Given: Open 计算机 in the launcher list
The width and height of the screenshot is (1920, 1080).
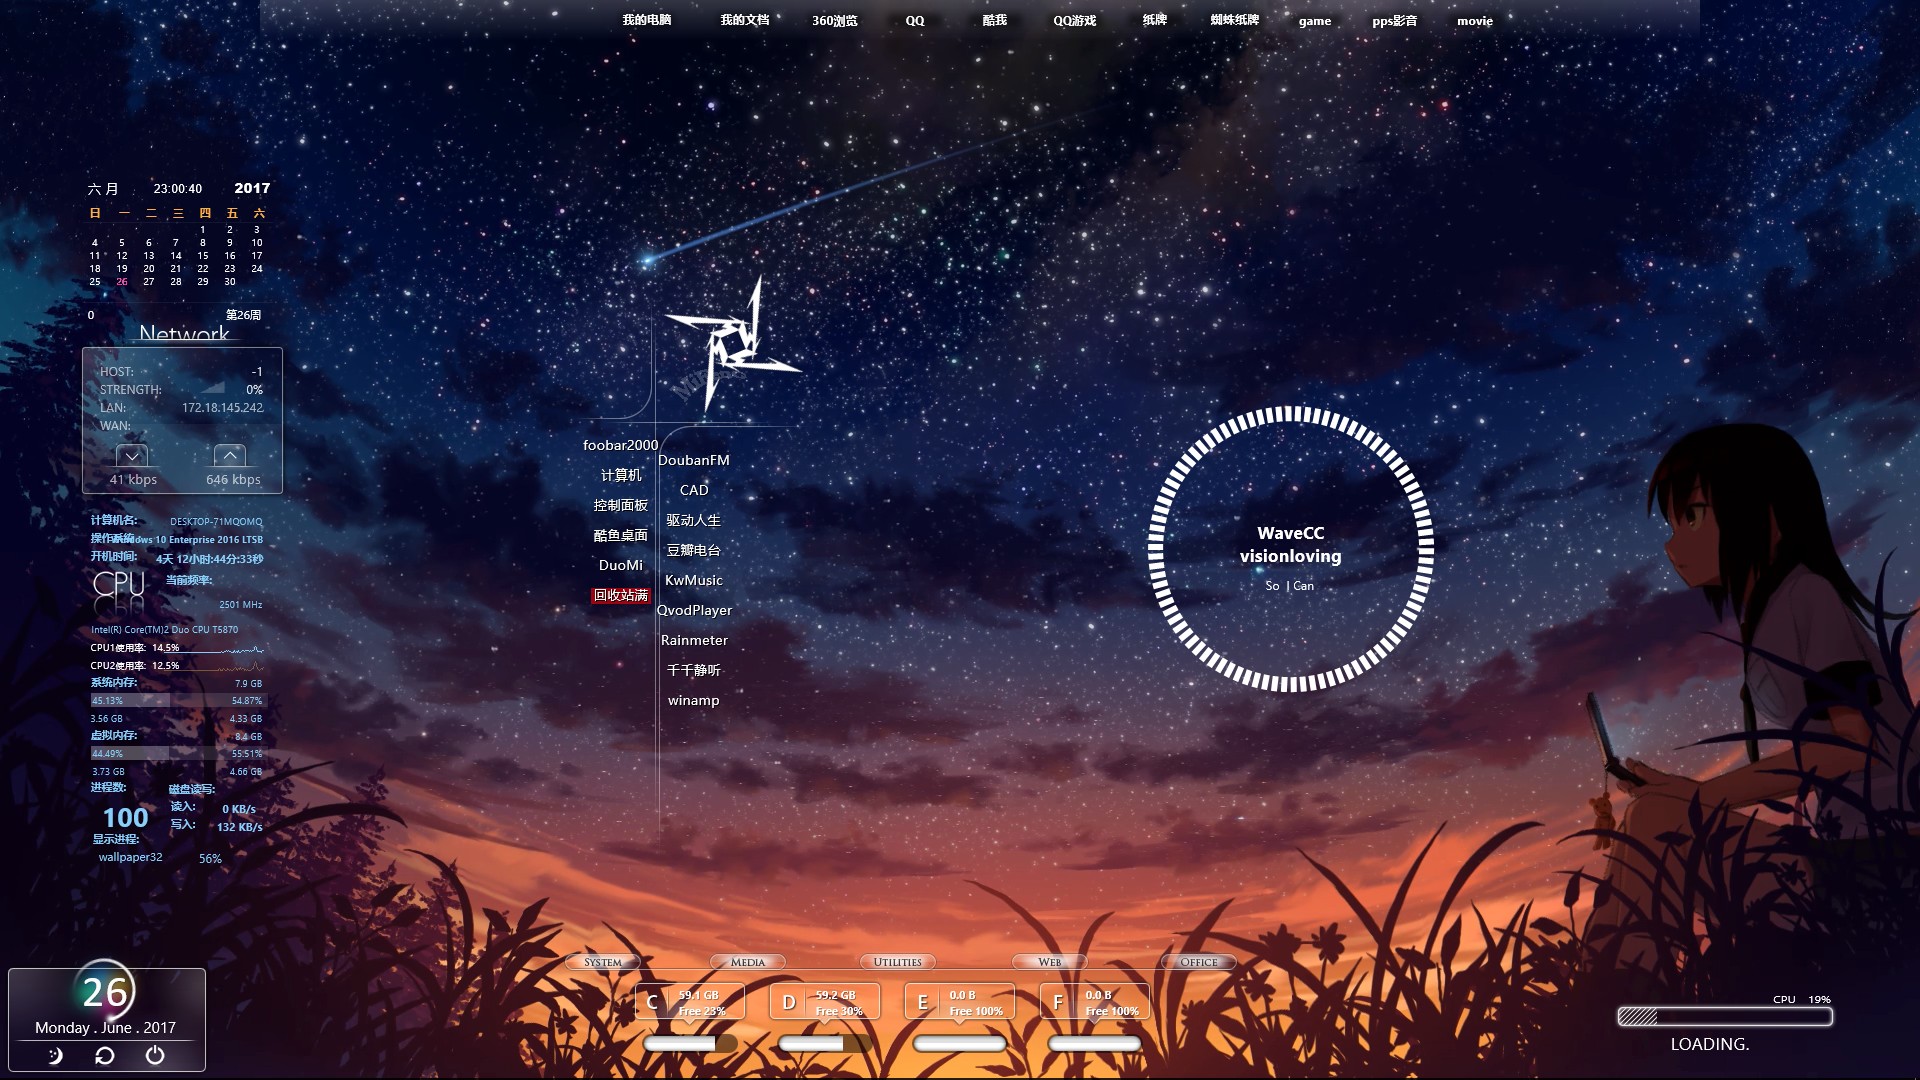Looking at the screenshot, I should [x=621, y=475].
